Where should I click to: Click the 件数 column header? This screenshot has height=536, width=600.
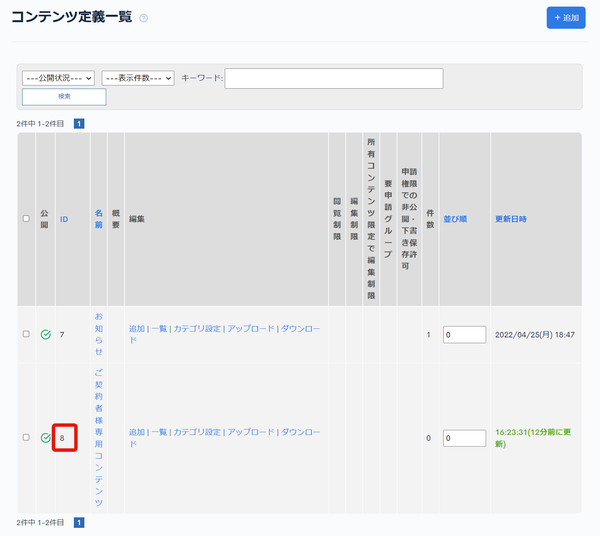click(430, 219)
